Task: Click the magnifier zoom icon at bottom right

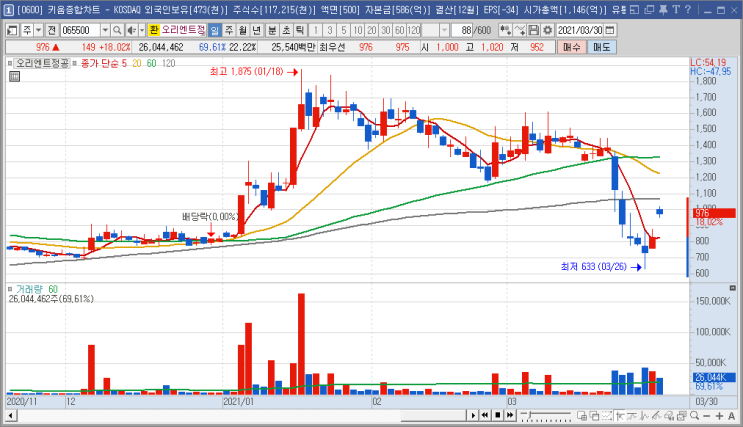Action: (694, 416)
